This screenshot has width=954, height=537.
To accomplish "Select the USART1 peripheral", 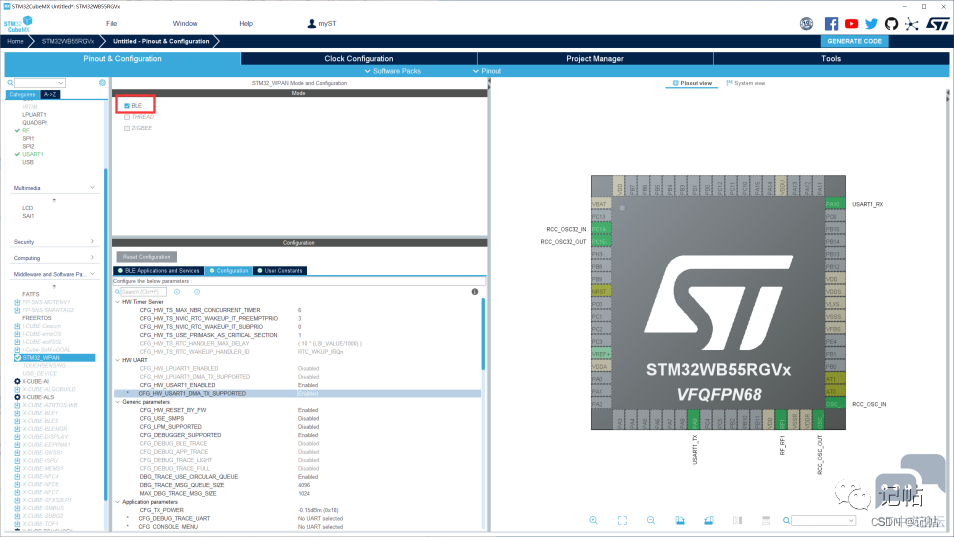I will pyautogui.click(x=33, y=154).
